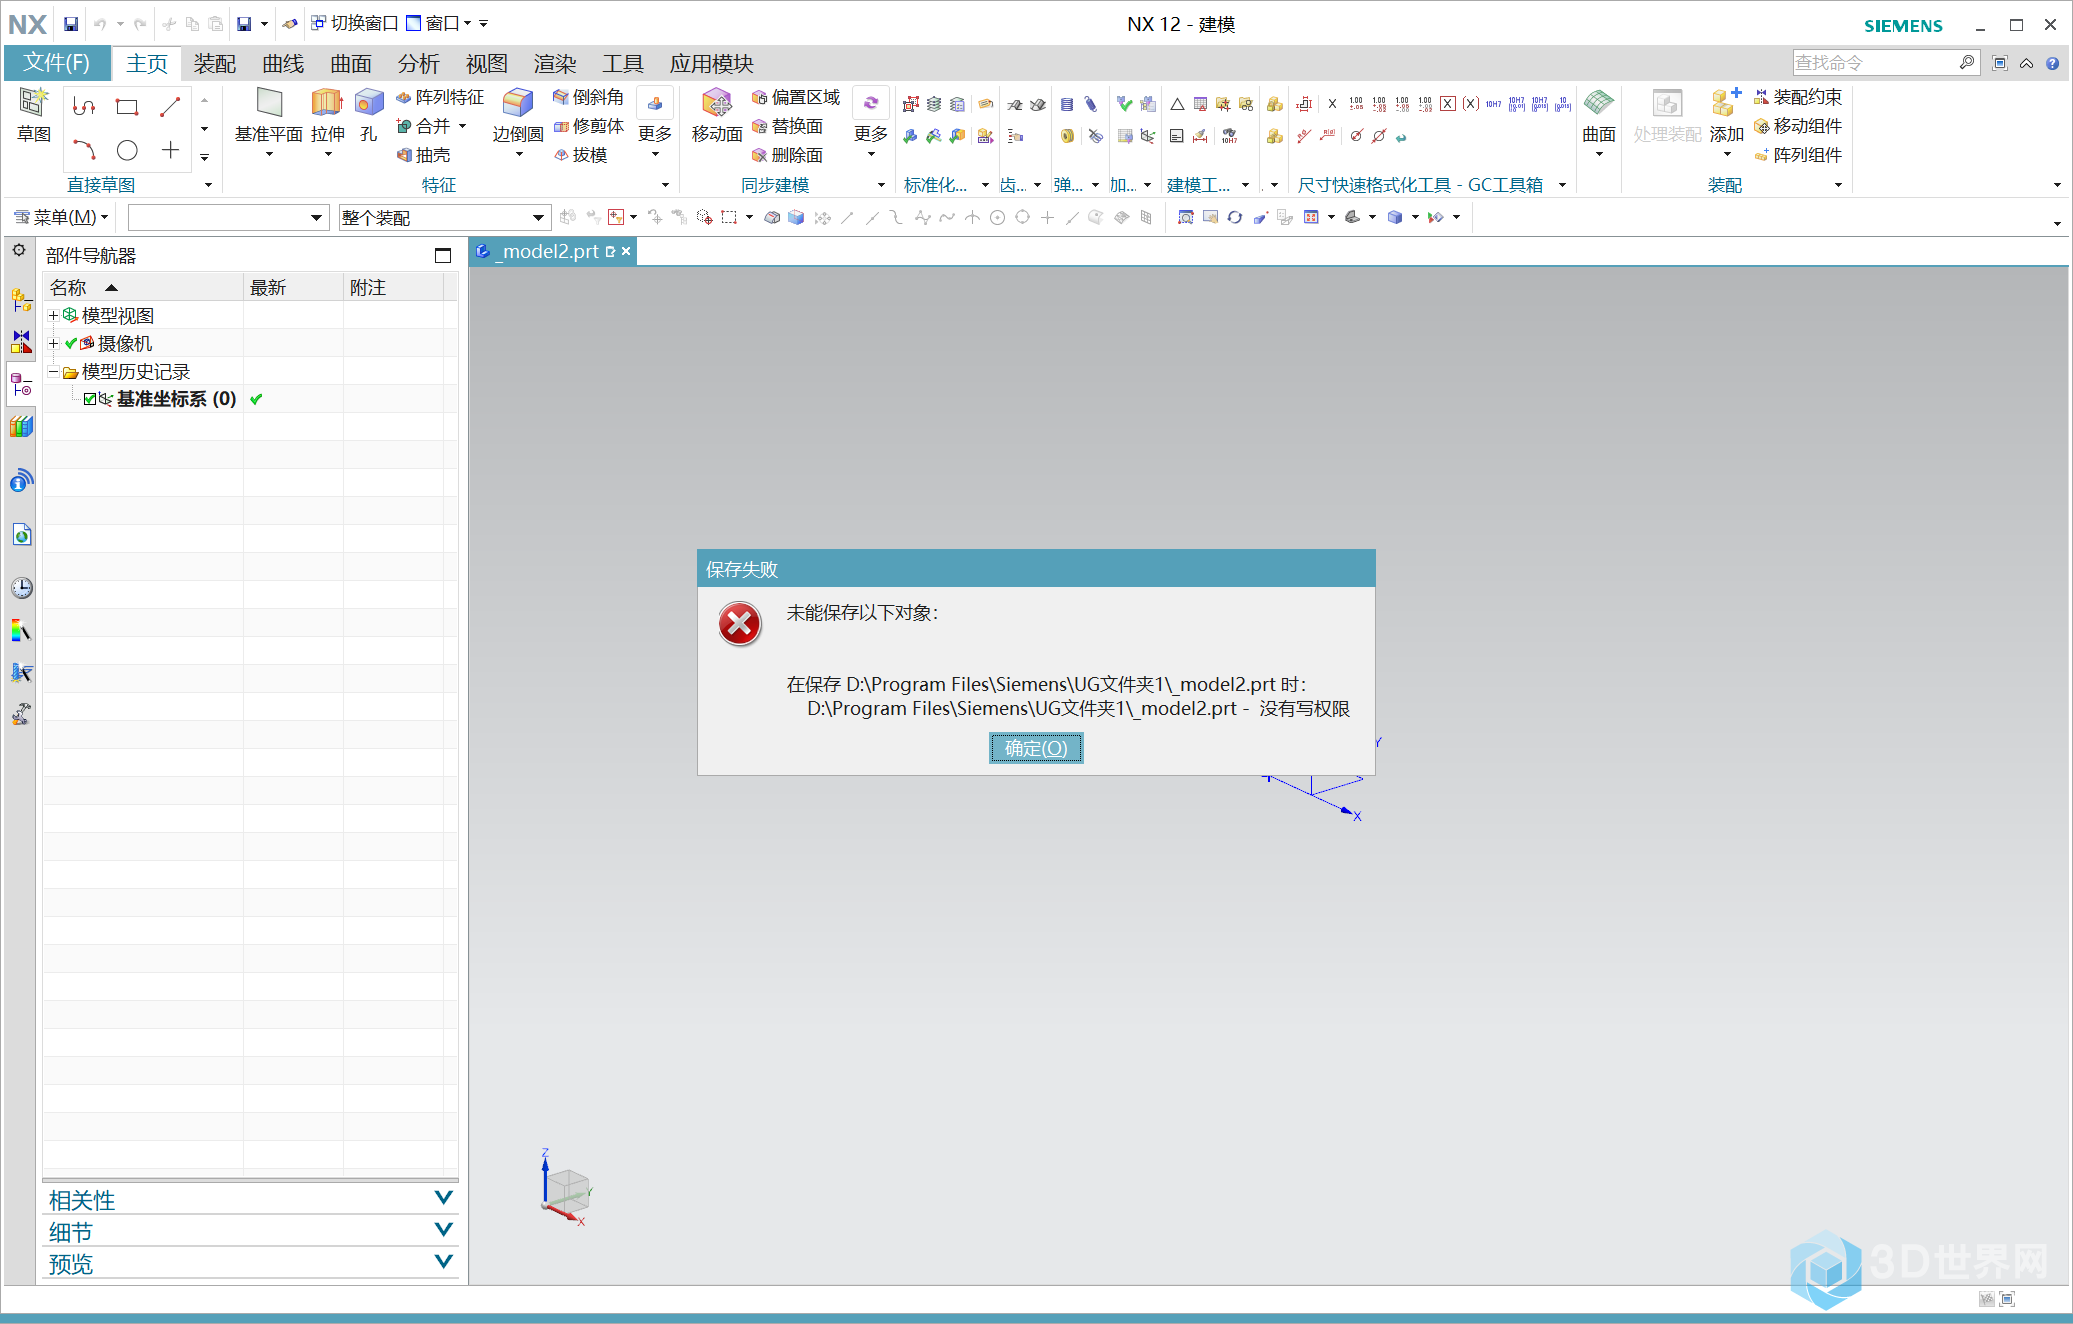Expand the 模型视图 tree node
Viewport: 2073px width, 1324px height.
(x=53, y=315)
